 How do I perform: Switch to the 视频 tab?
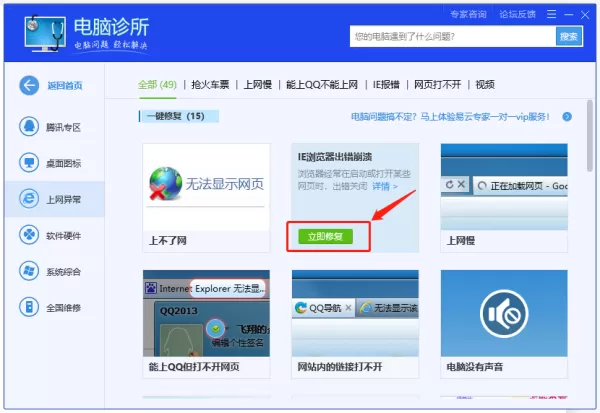coord(485,85)
